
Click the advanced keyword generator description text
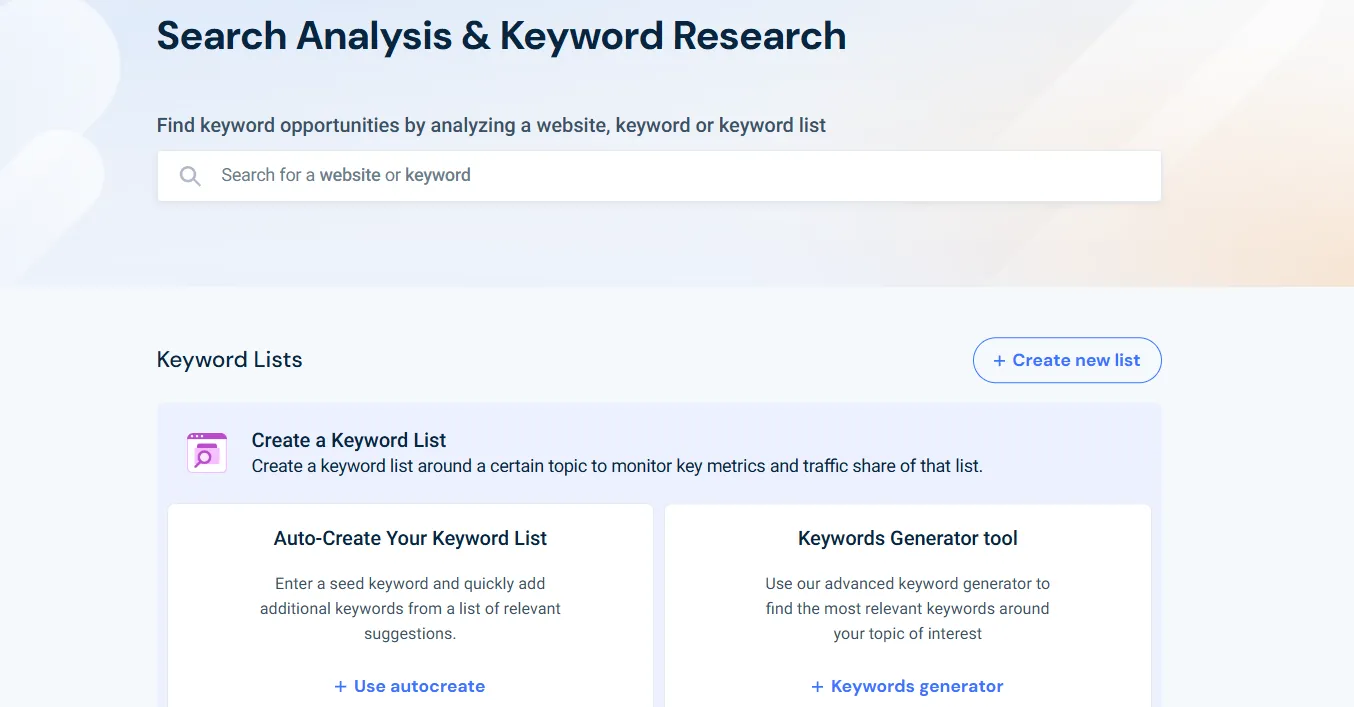pos(907,609)
